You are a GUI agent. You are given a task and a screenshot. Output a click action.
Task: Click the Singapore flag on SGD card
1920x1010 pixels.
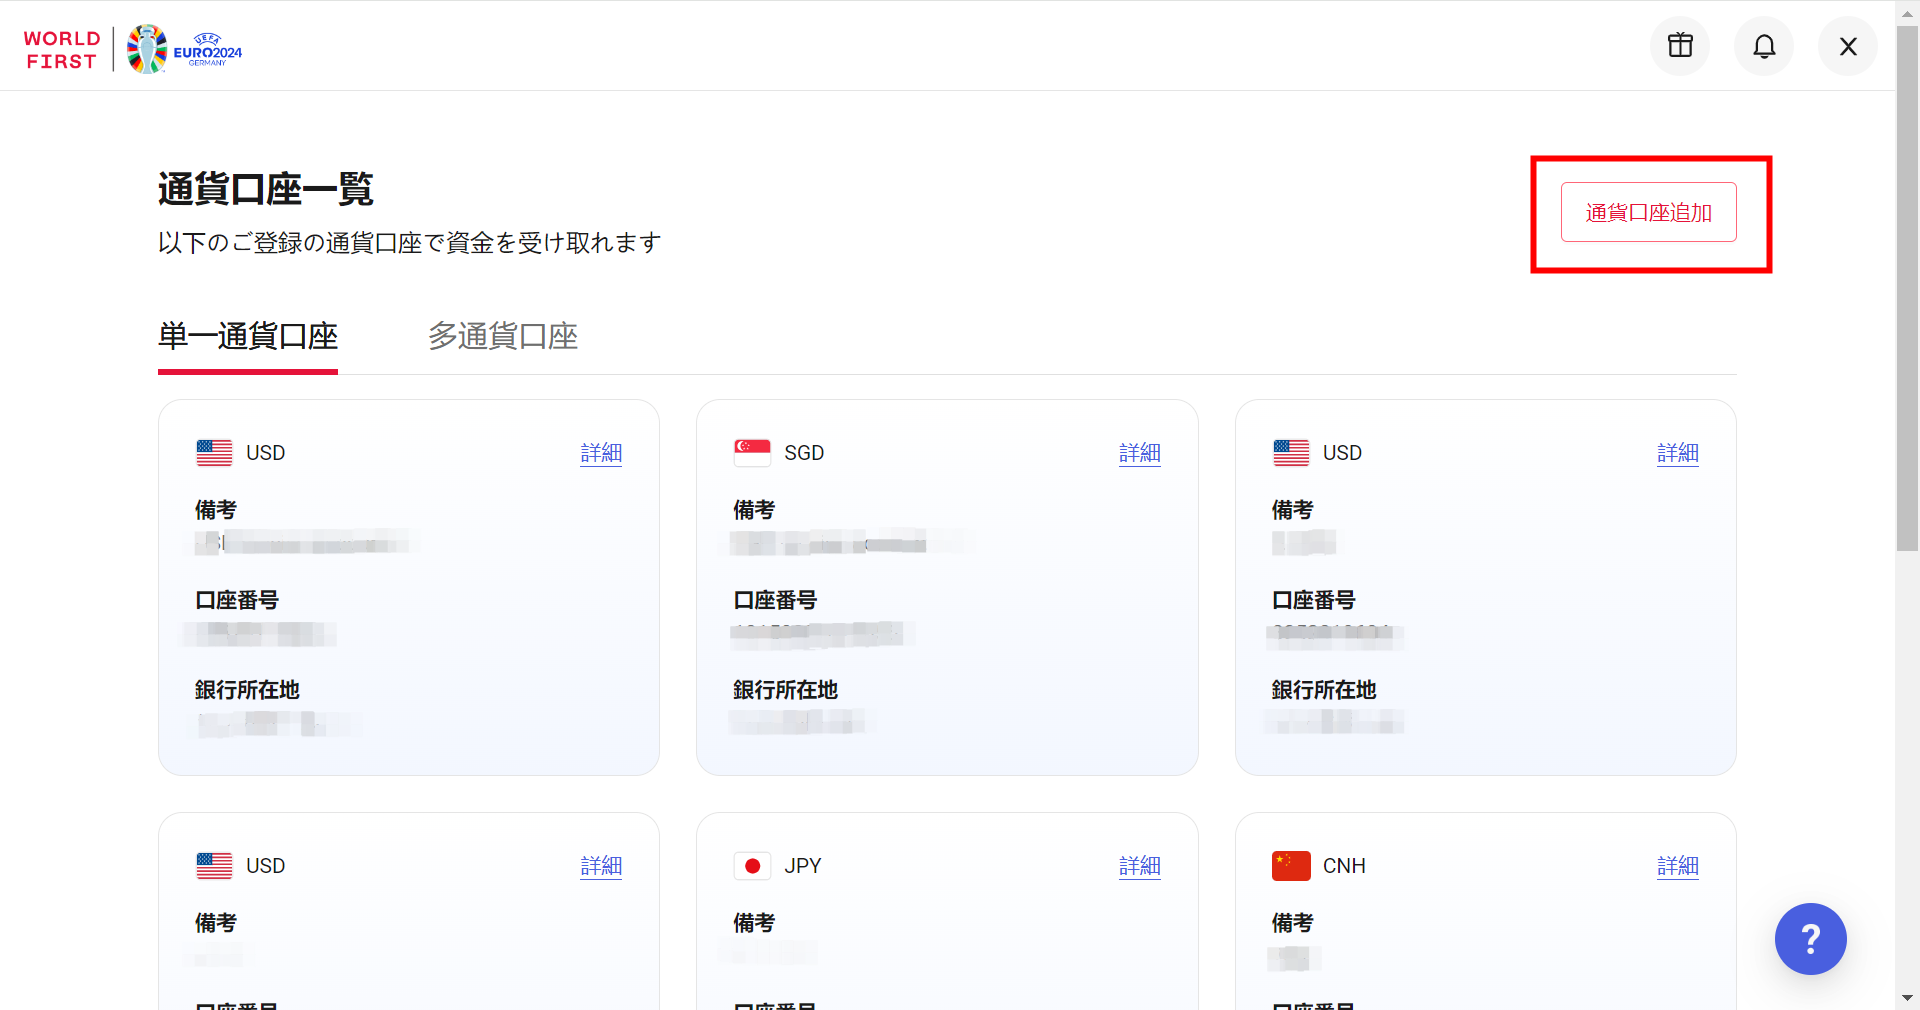click(x=752, y=453)
